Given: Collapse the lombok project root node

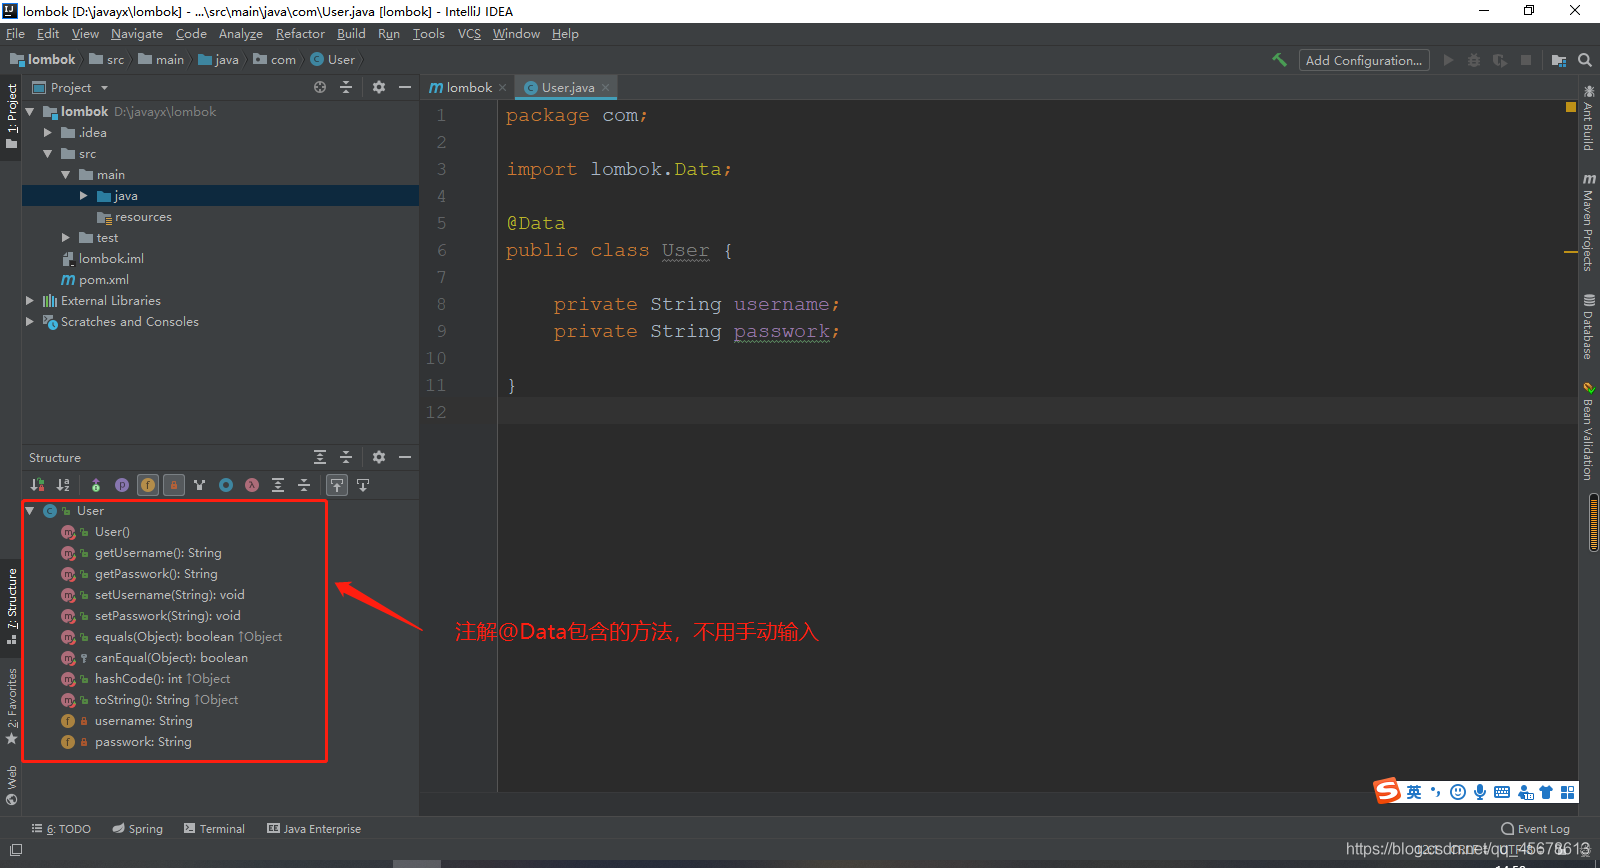Looking at the screenshot, I should click(x=30, y=112).
